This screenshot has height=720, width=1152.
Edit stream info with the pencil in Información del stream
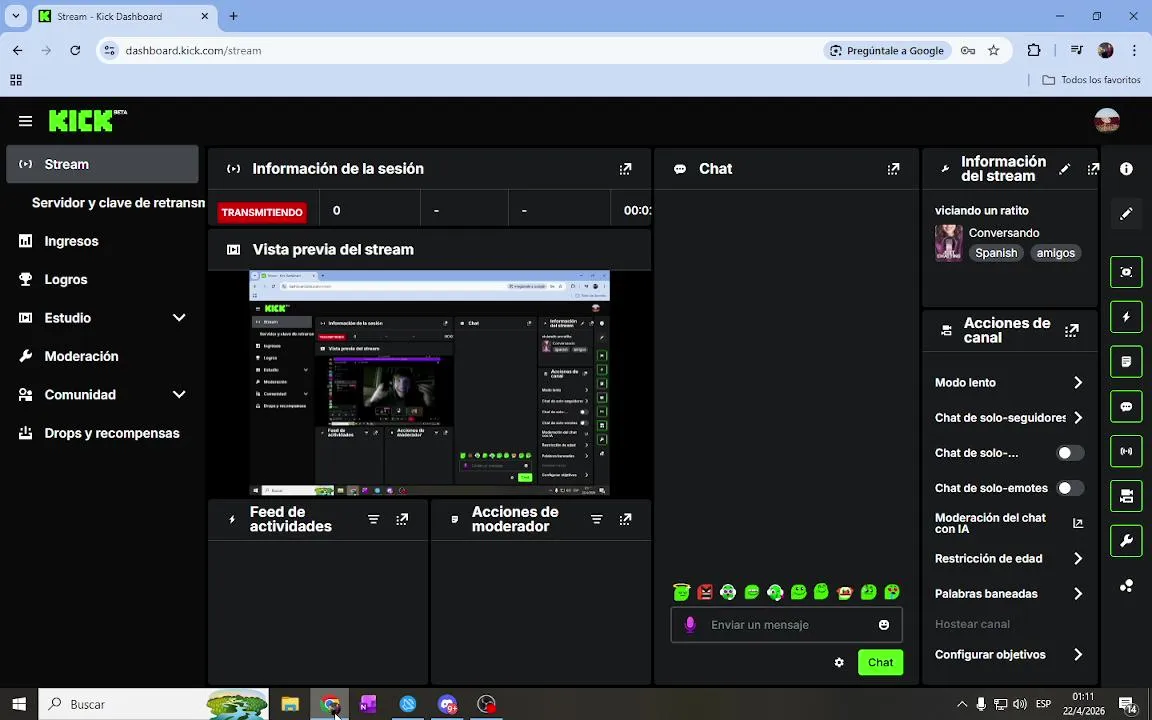[1064, 169]
